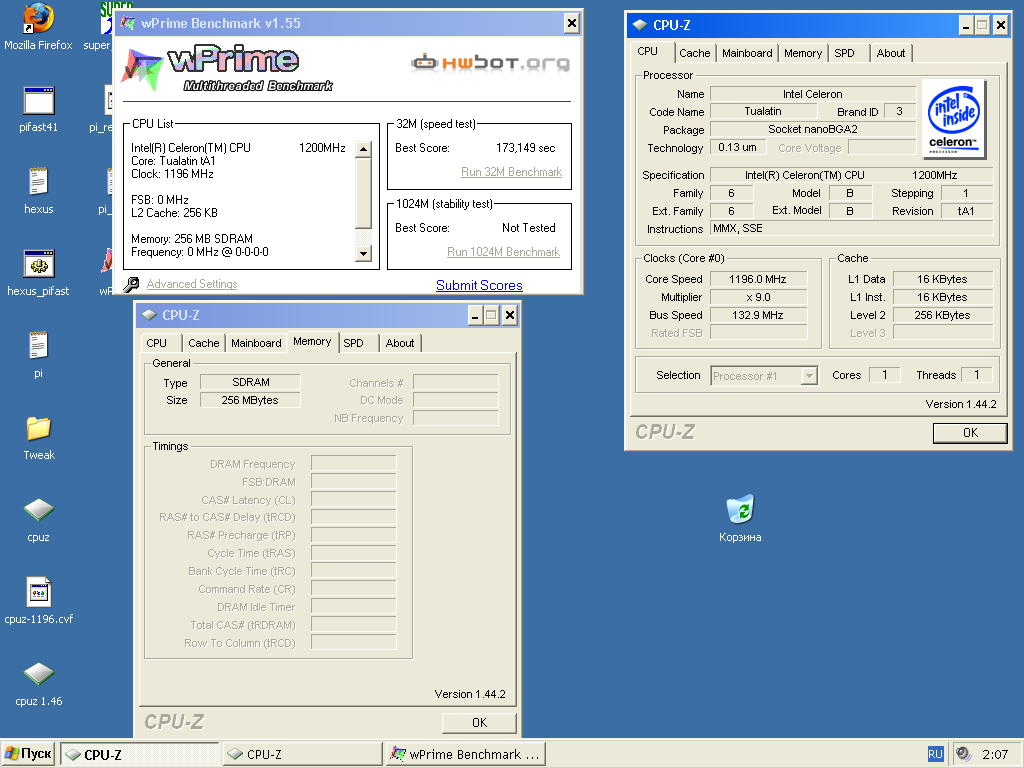Click the Memory Size 256 MBytes field

tap(250, 400)
